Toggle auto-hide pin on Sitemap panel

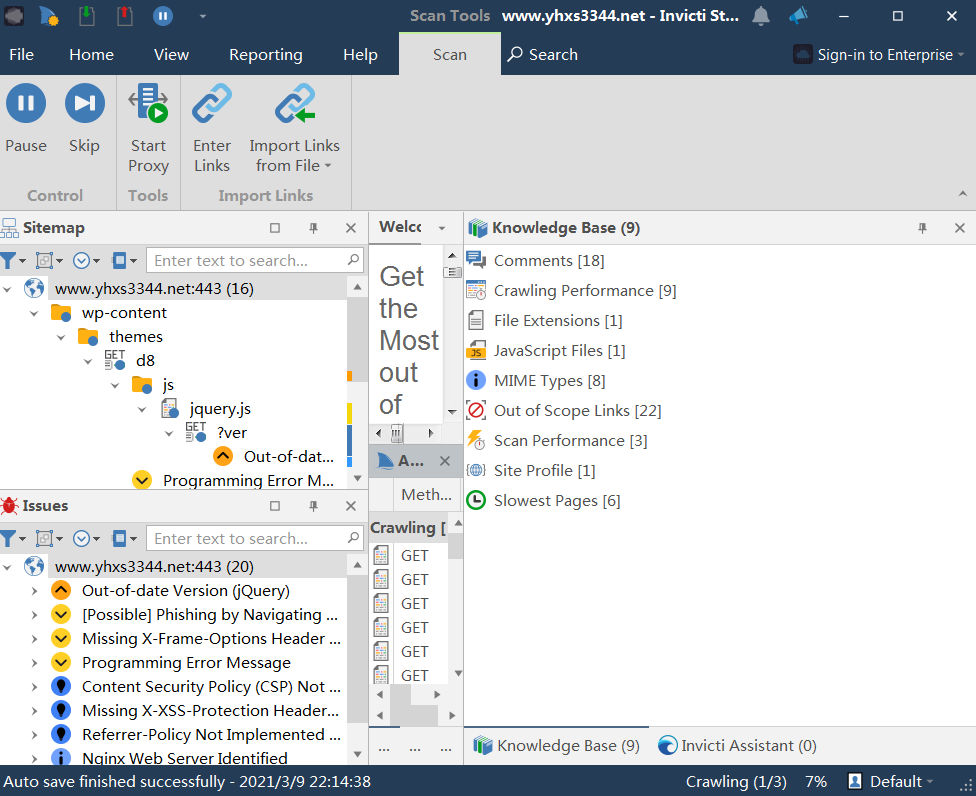(313, 228)
